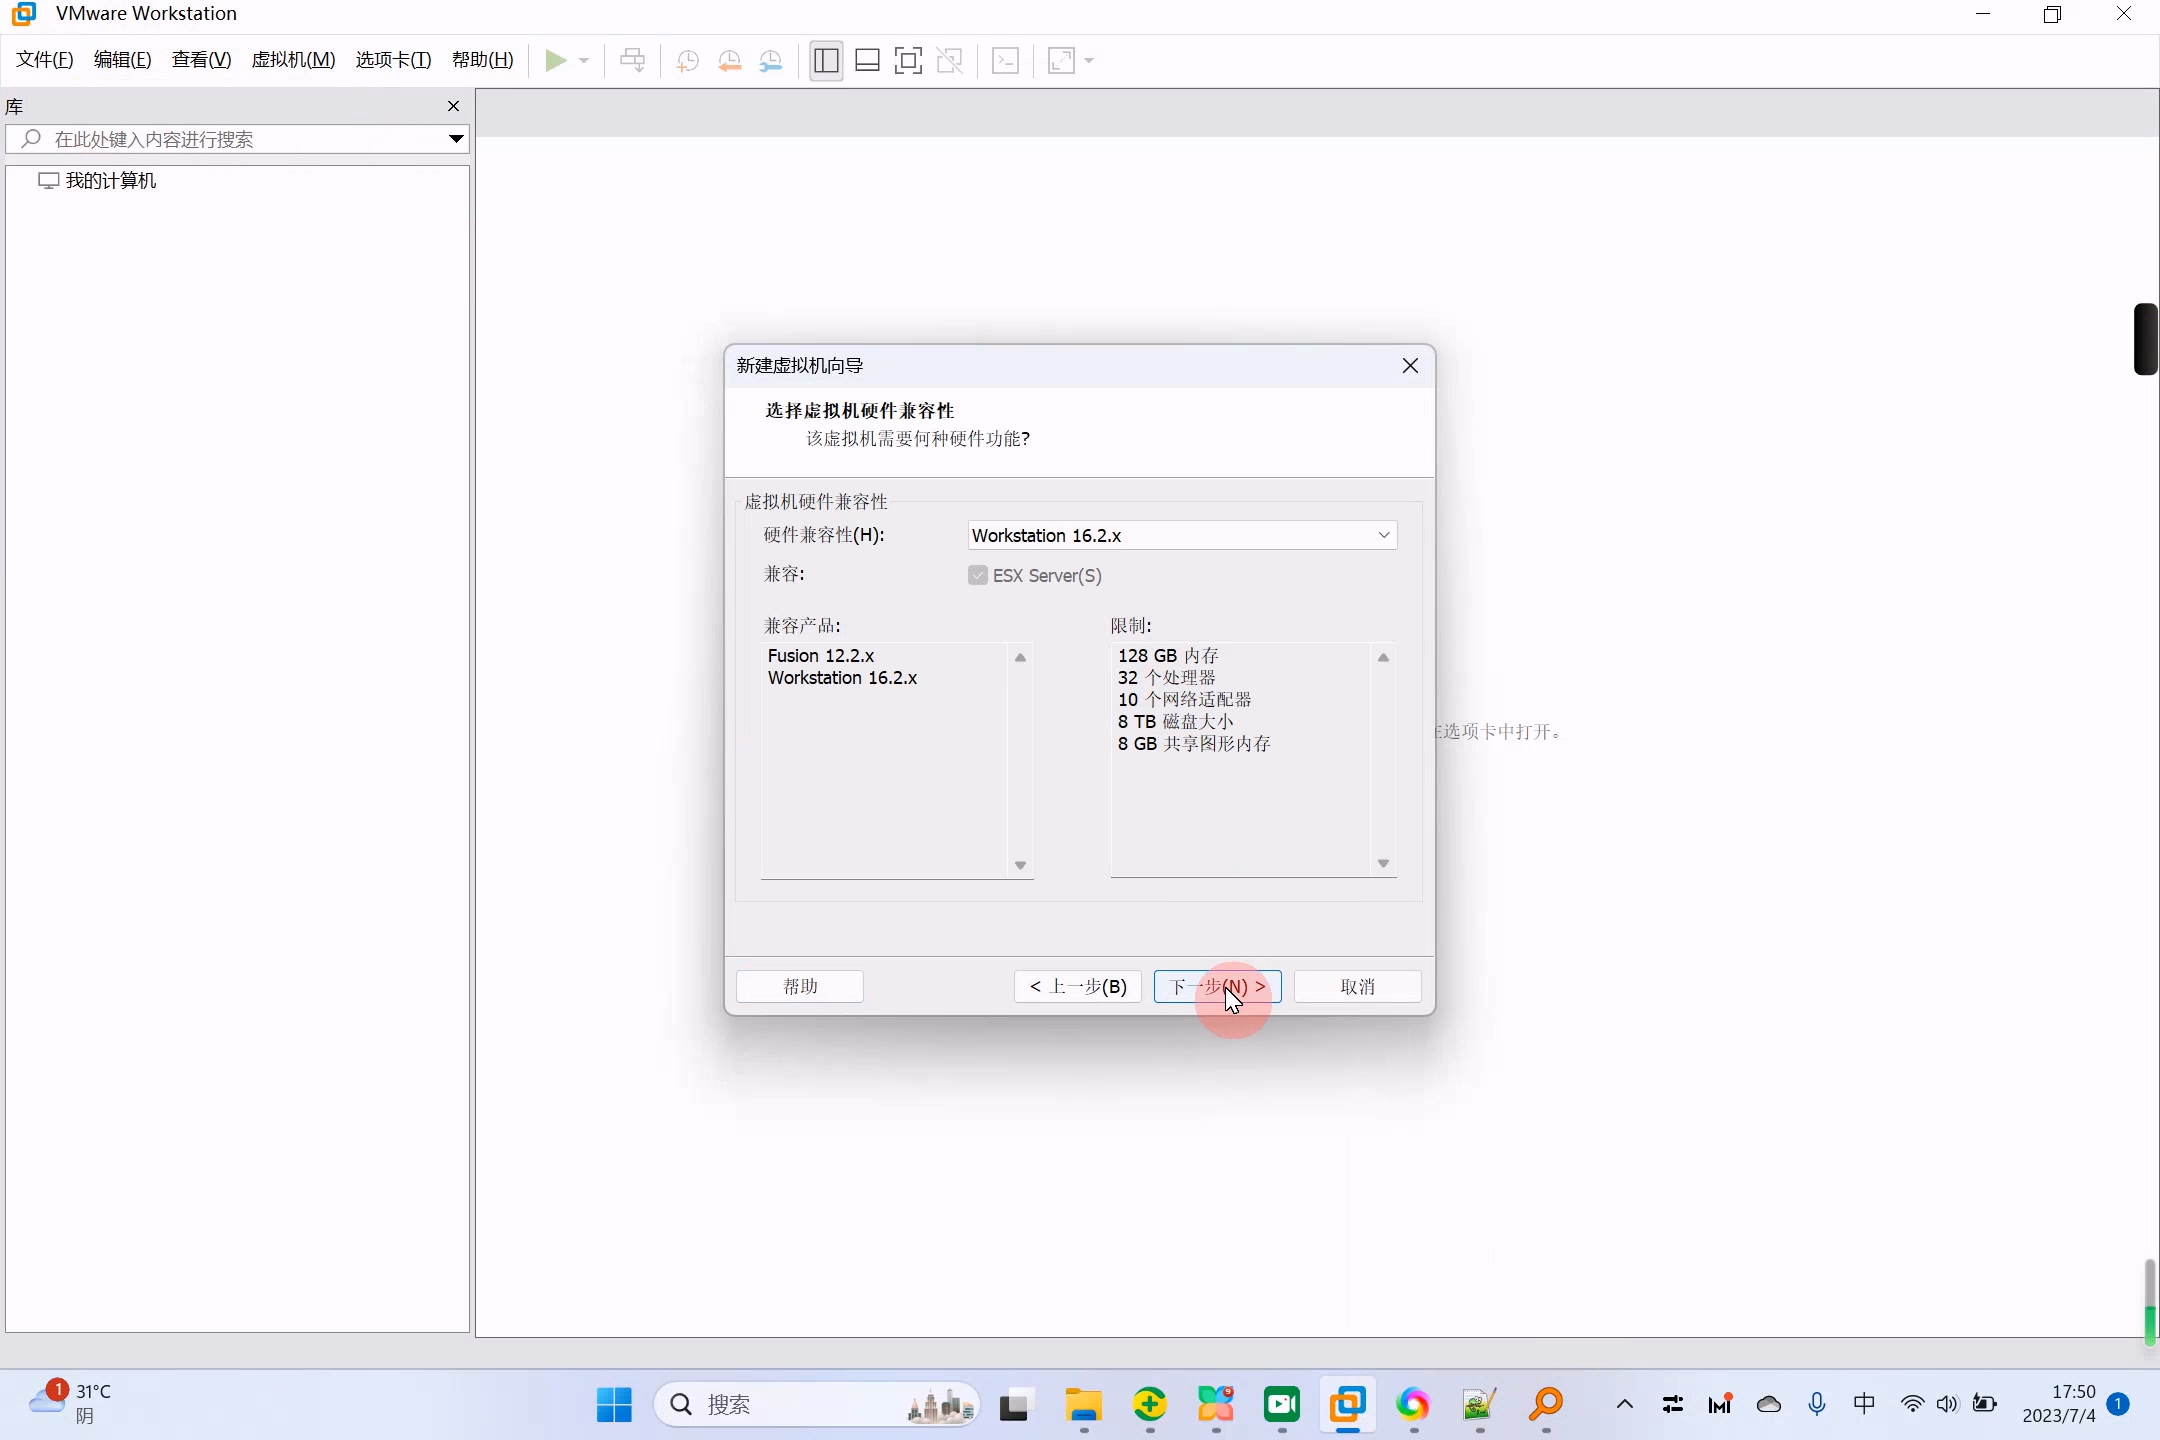This screenshot has width=2160, height=1440.
Task: Open the snapshot manager wrench-clock icon
Action: 771,61
